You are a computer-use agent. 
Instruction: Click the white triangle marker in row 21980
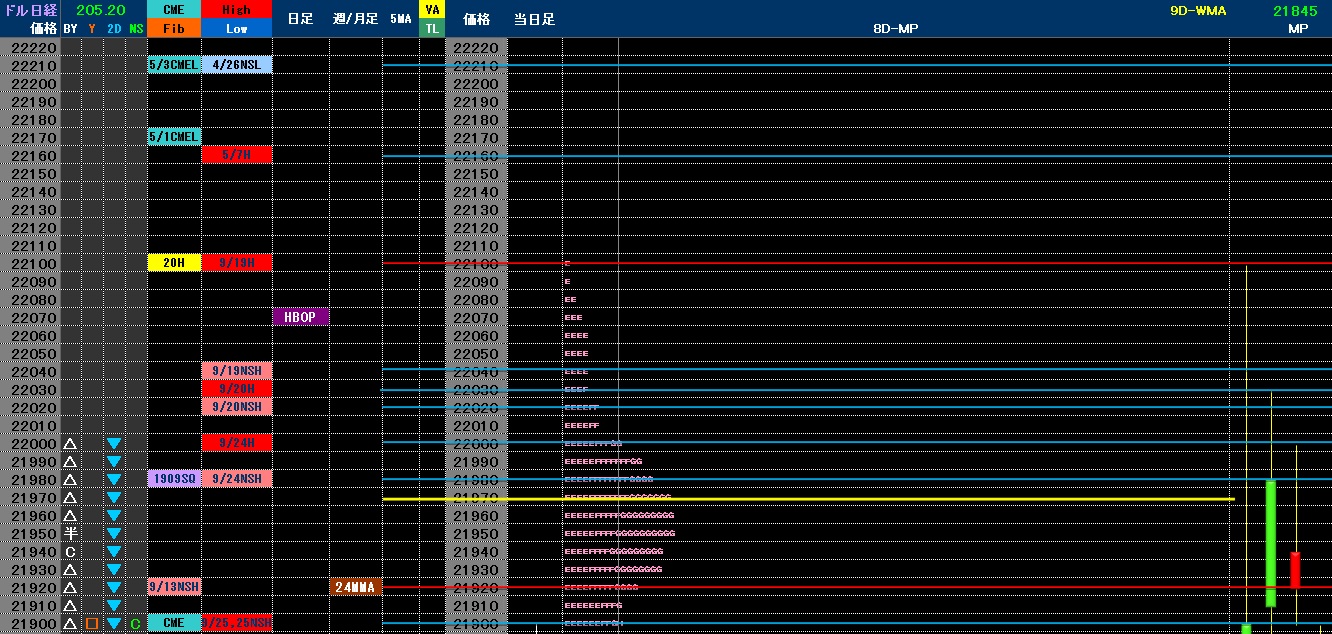pos(70,479)
